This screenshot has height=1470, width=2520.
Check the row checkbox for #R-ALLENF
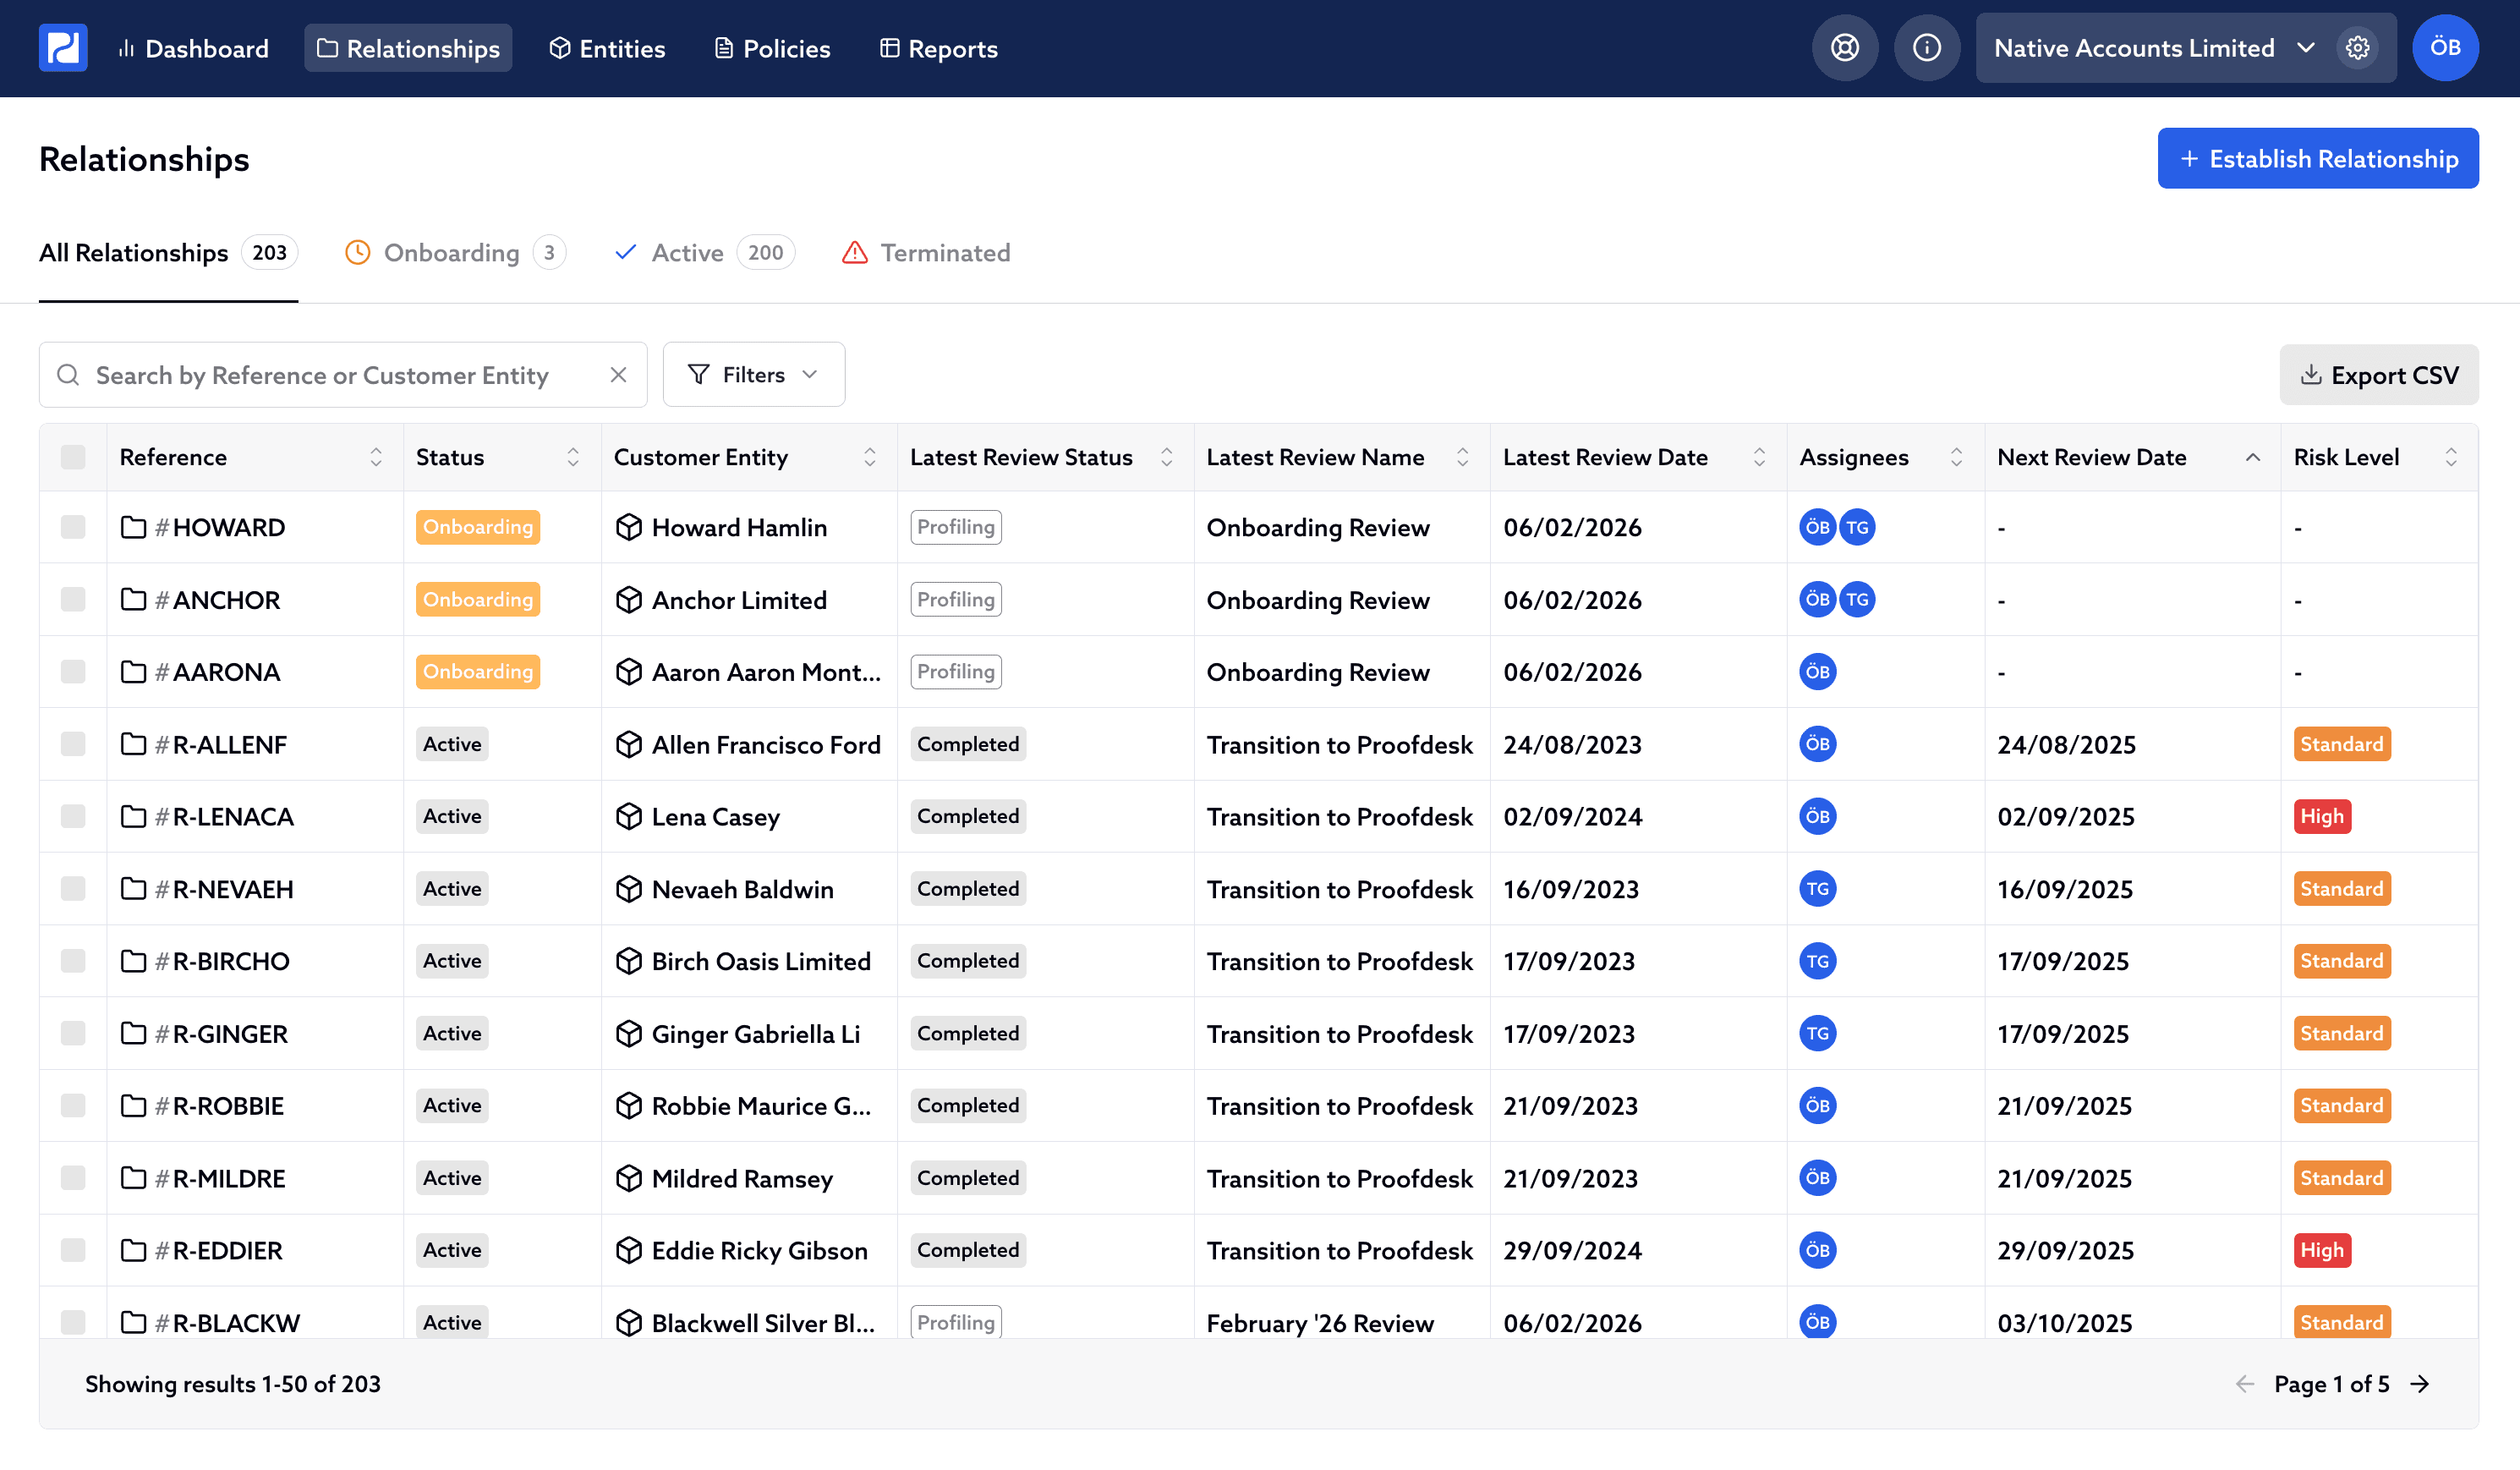72,744
